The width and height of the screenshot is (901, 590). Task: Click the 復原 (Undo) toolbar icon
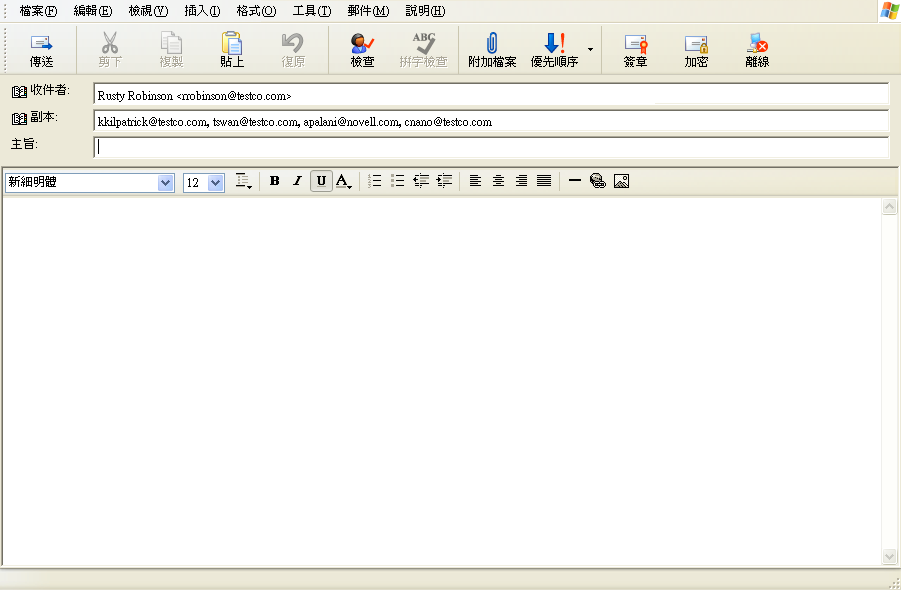pos(292,43)
